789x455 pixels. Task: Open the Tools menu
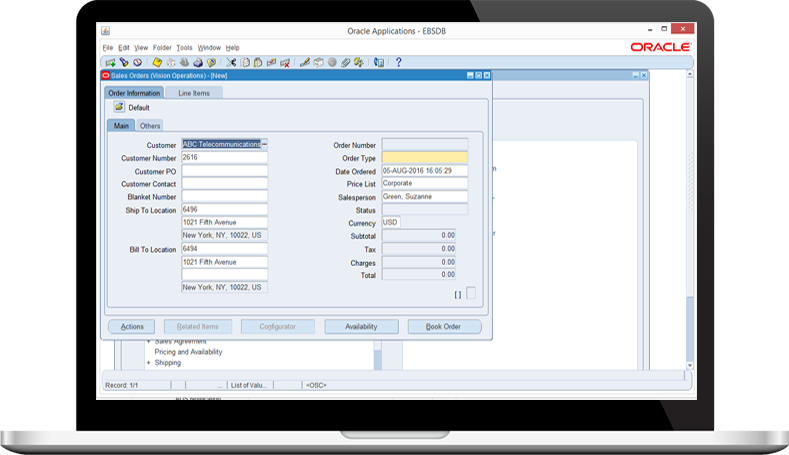pos(184,48)
